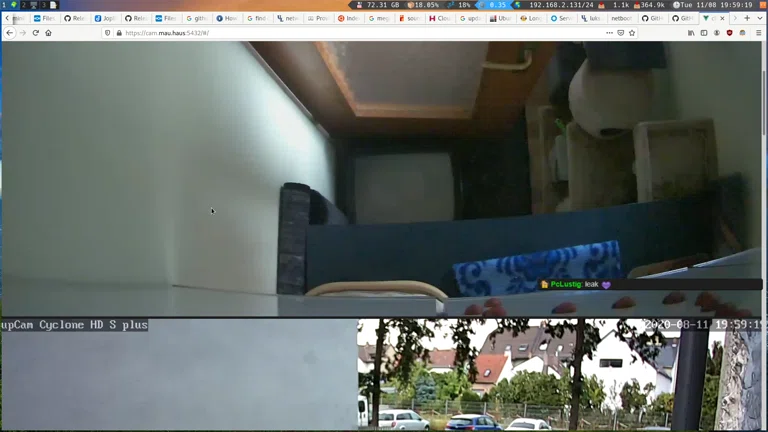Viewport: 768px width, 432px height.
Task: Save page to Pocket
Action: (x=621, y=33)
